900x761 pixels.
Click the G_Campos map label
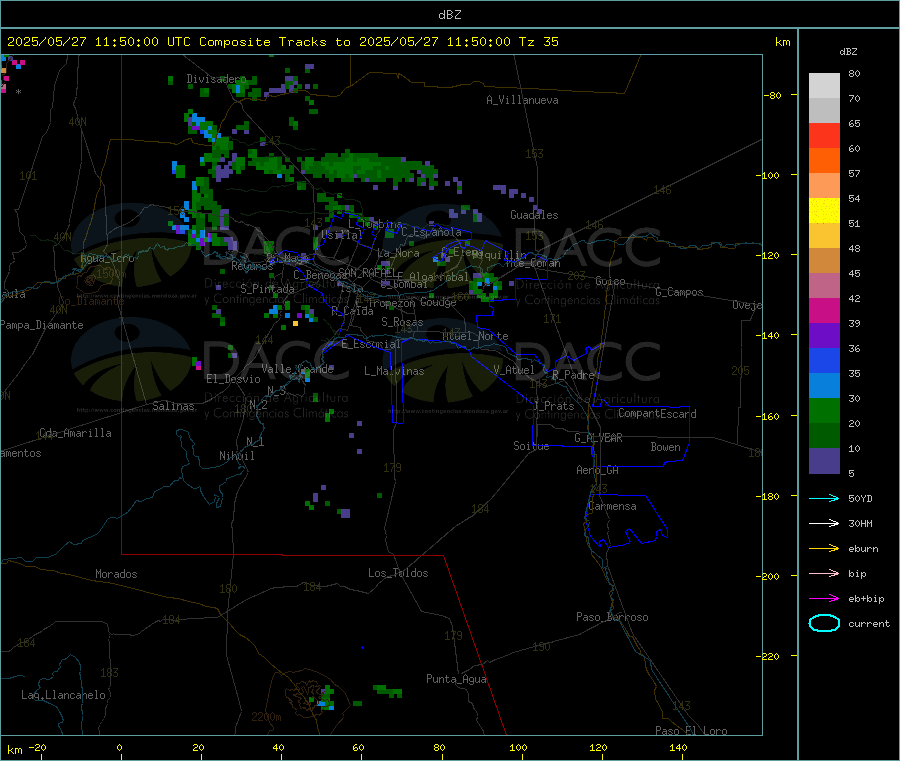click(x=679, y=292)
